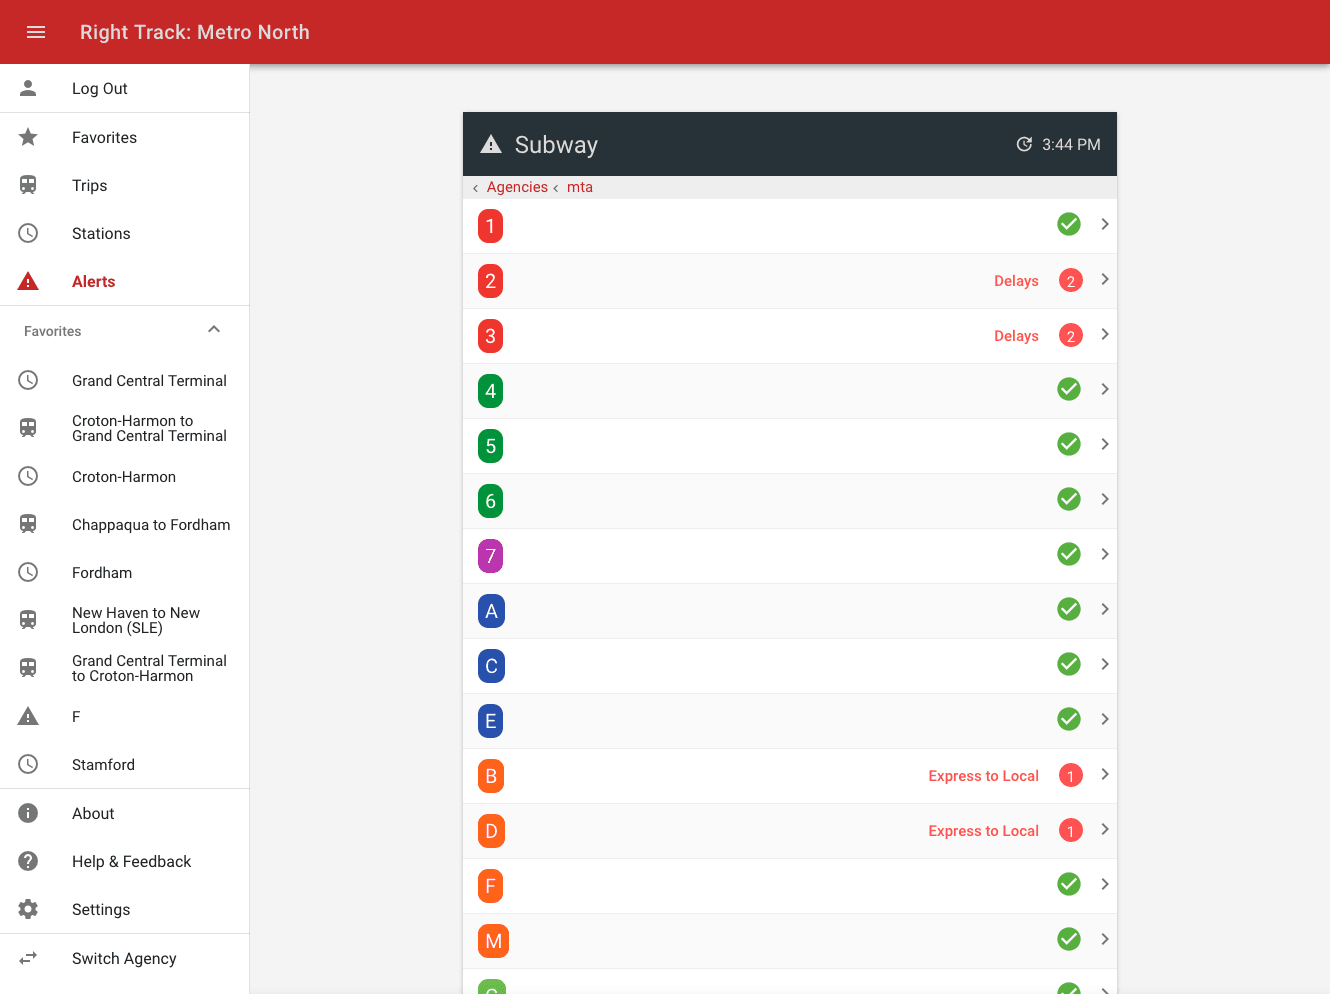Click the orange B line icon
Viewport: 1330px width, 994px height.
491,776
